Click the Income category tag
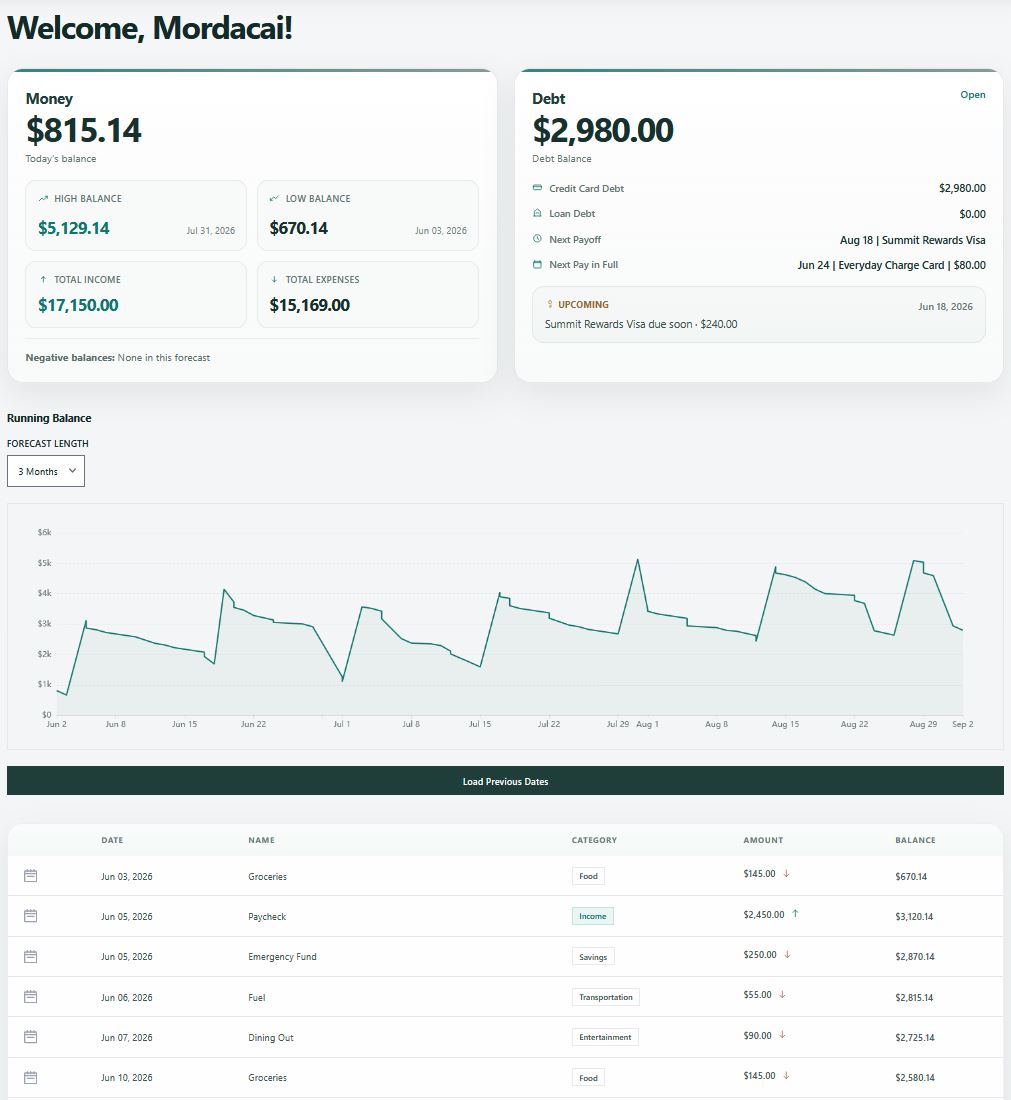Viewport: 1011px width, 1100px height. point(592,916)
